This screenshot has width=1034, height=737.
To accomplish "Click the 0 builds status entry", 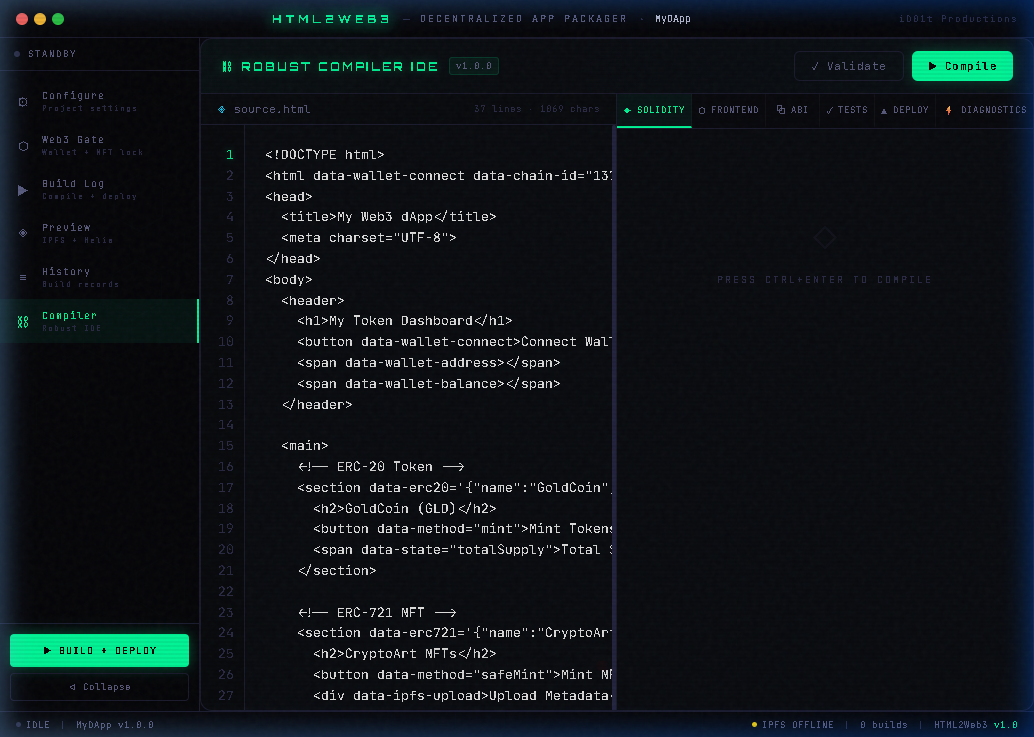I will [x=884, y=724].
